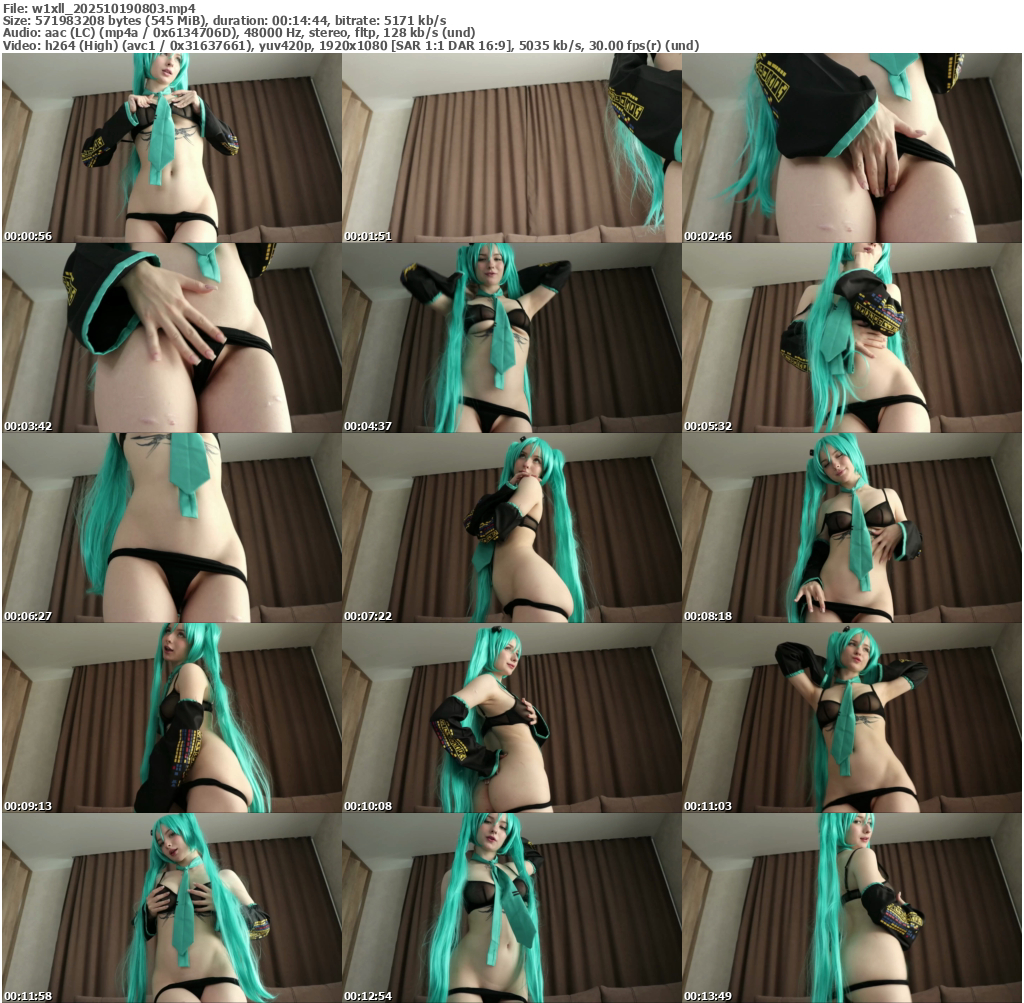The height and width of the screenshot is (1003, 1024).
Task: Select the frame at 00:01:51
Action: pyautogui.click(x=511, y=148)
